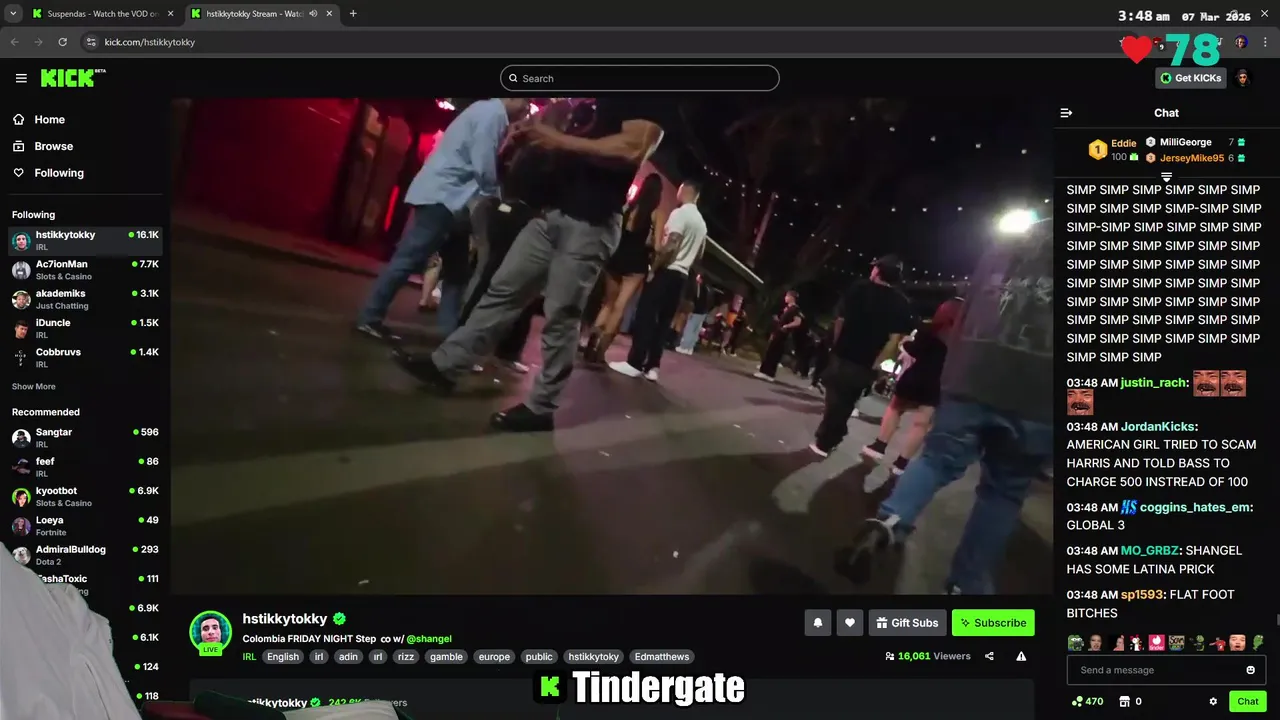Select the europe tag
This screenshot has width=1280, height=720.
(x=494, y=657)
